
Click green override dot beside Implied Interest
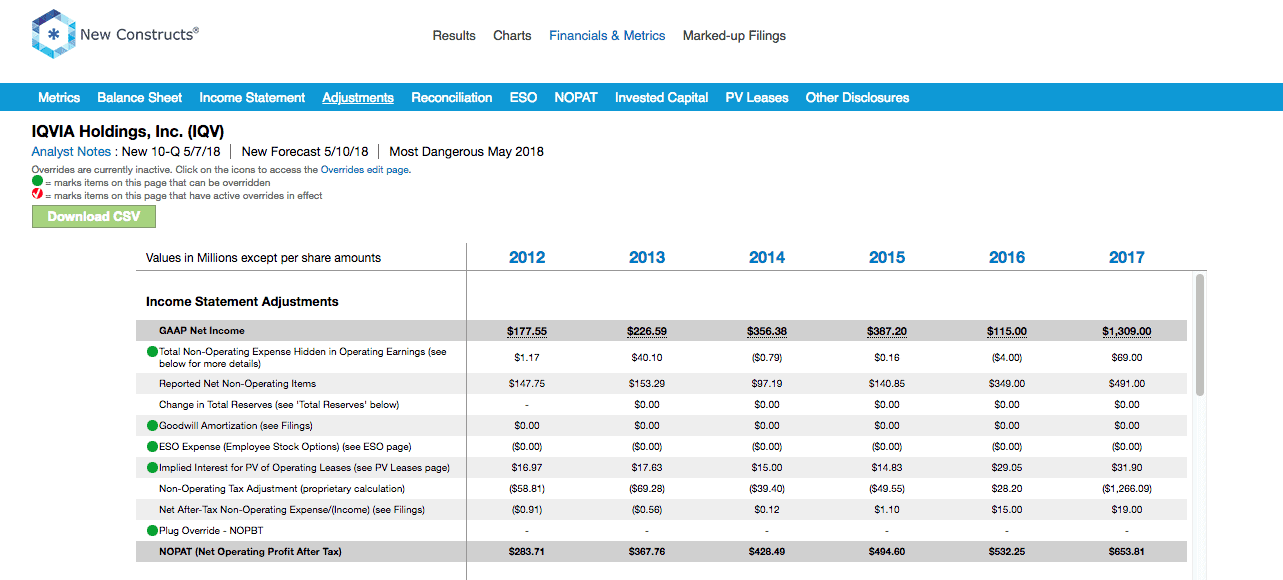coord(152,467)
